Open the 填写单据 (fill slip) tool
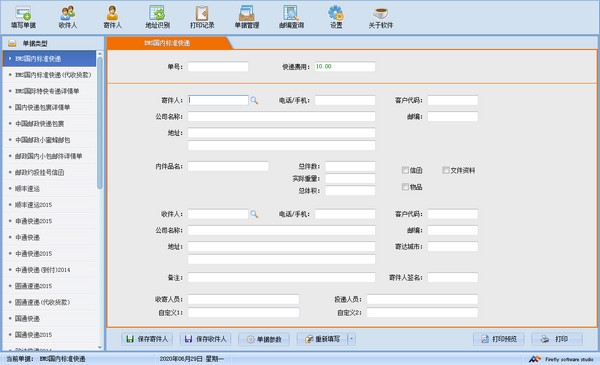Image resolution: width=600 pixels, height=365 pixels. click(23, 18)
